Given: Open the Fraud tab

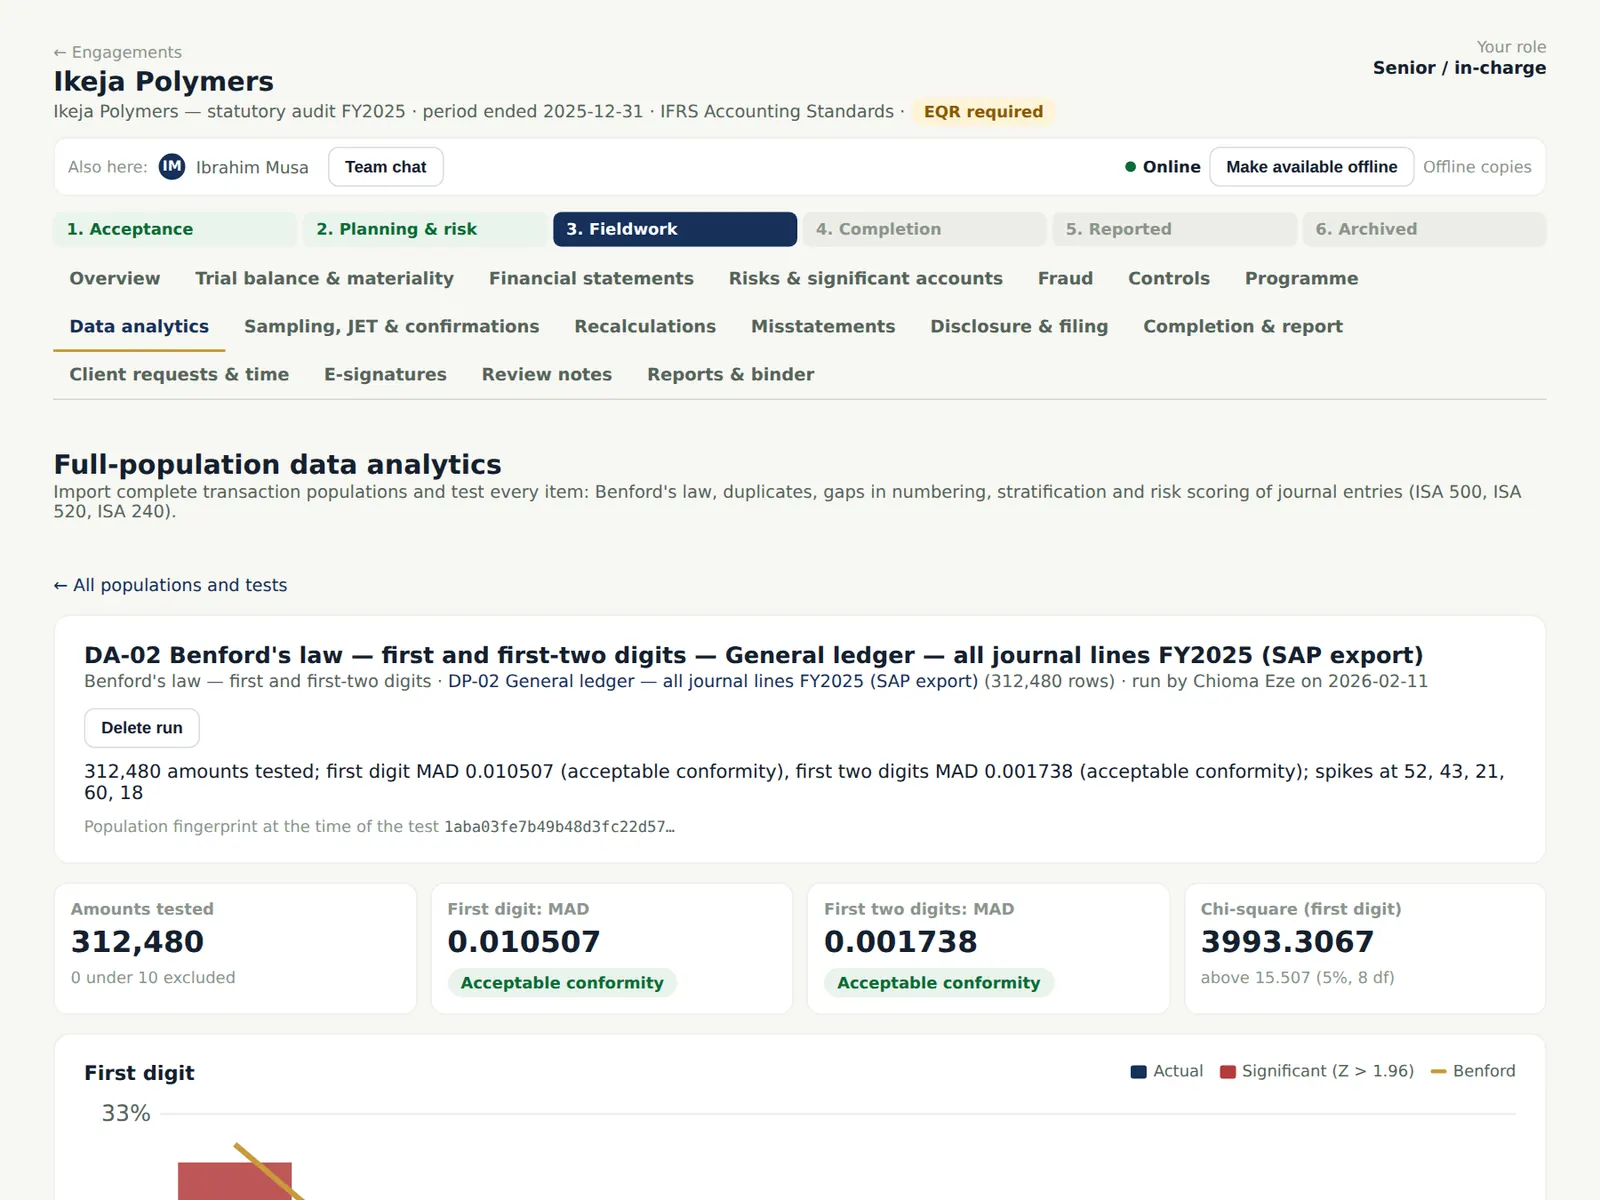Looking at the screenshot, I should (x=1065, y=279).
